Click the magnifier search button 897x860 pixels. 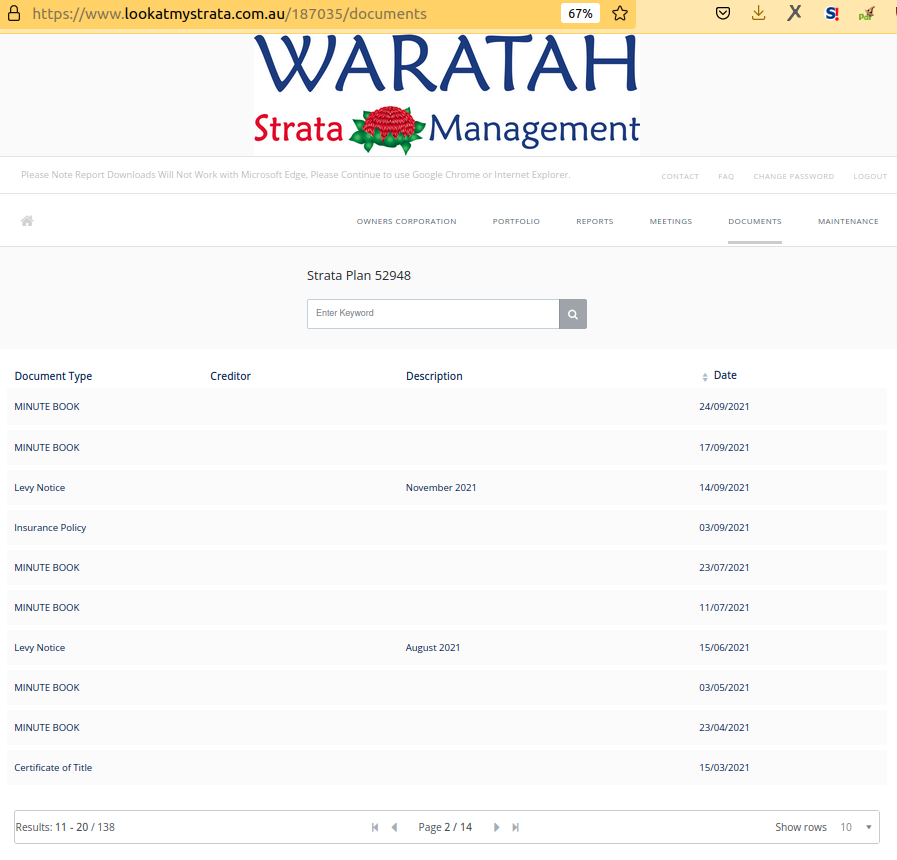[573, 314]
